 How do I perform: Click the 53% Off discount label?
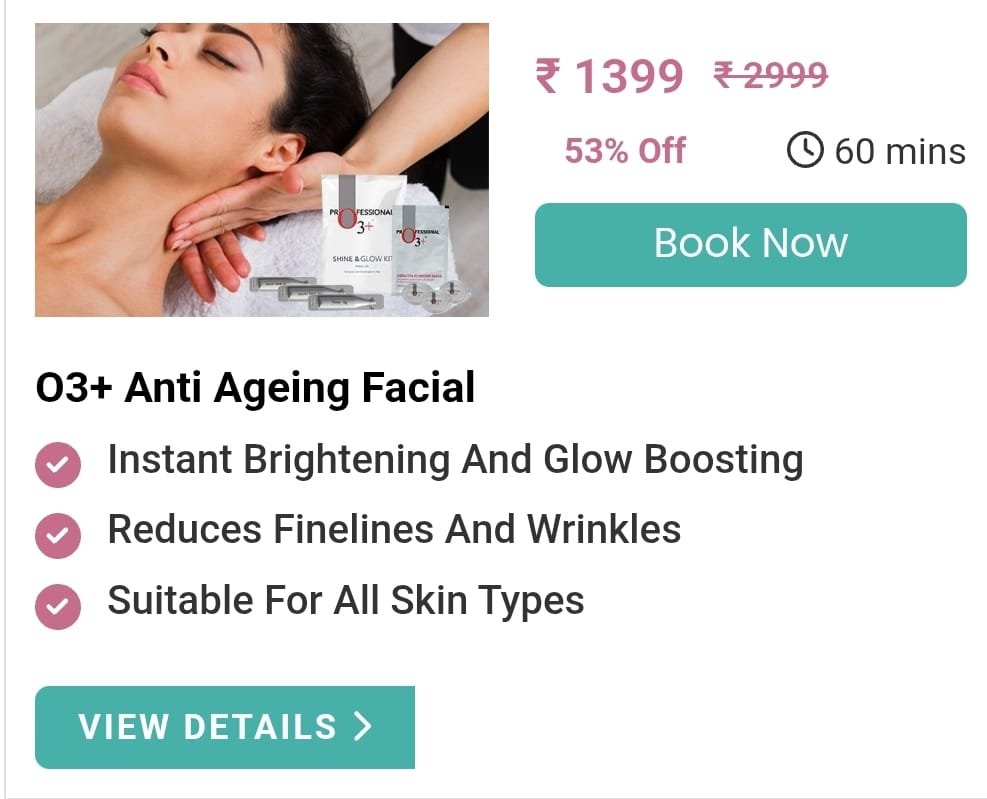625,150
